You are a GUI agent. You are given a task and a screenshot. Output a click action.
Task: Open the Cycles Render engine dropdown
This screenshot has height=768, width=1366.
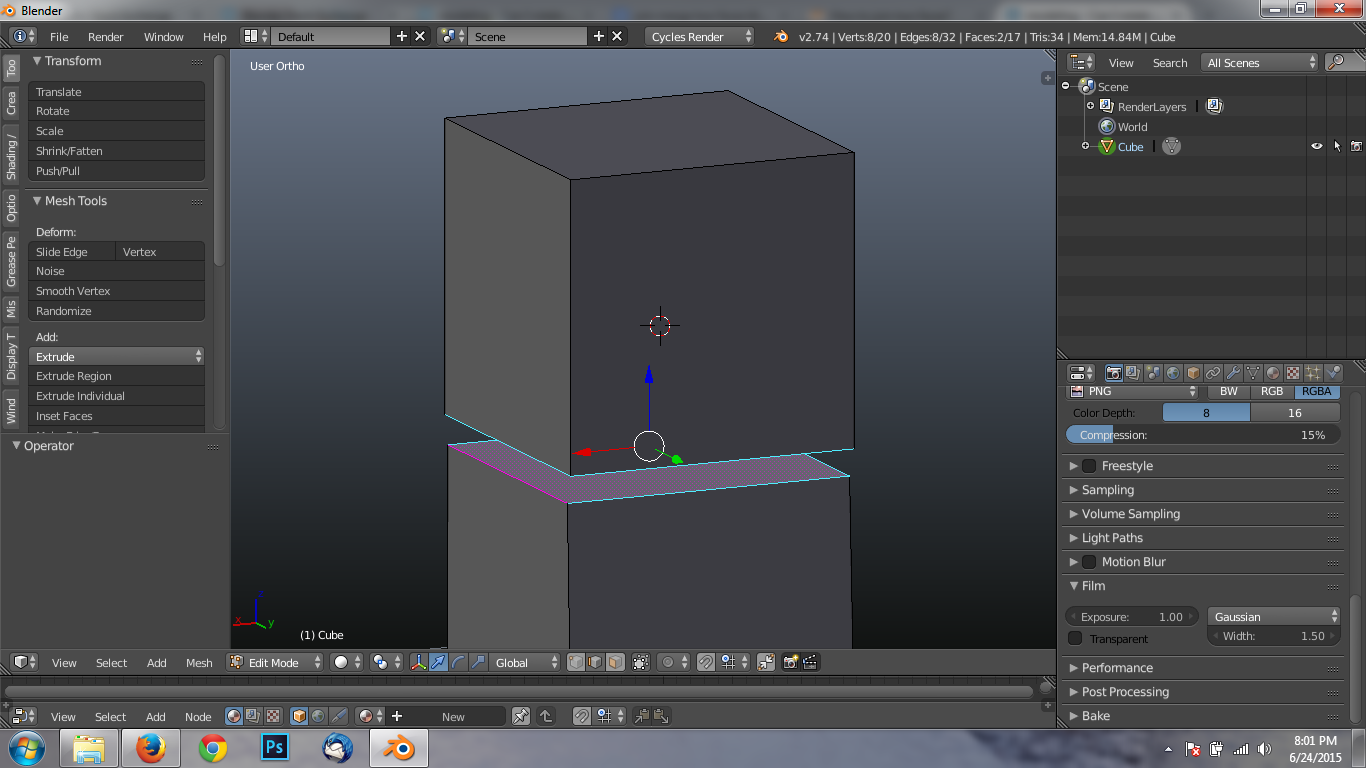coord(700,36)
